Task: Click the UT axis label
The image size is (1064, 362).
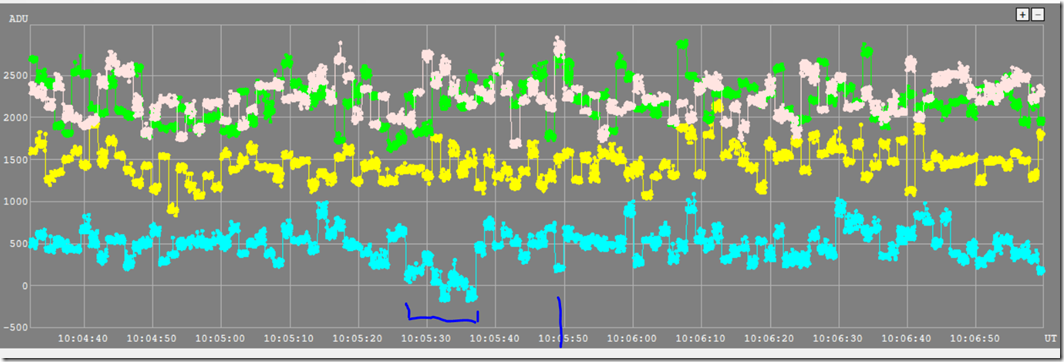Action: (1050, 338)
